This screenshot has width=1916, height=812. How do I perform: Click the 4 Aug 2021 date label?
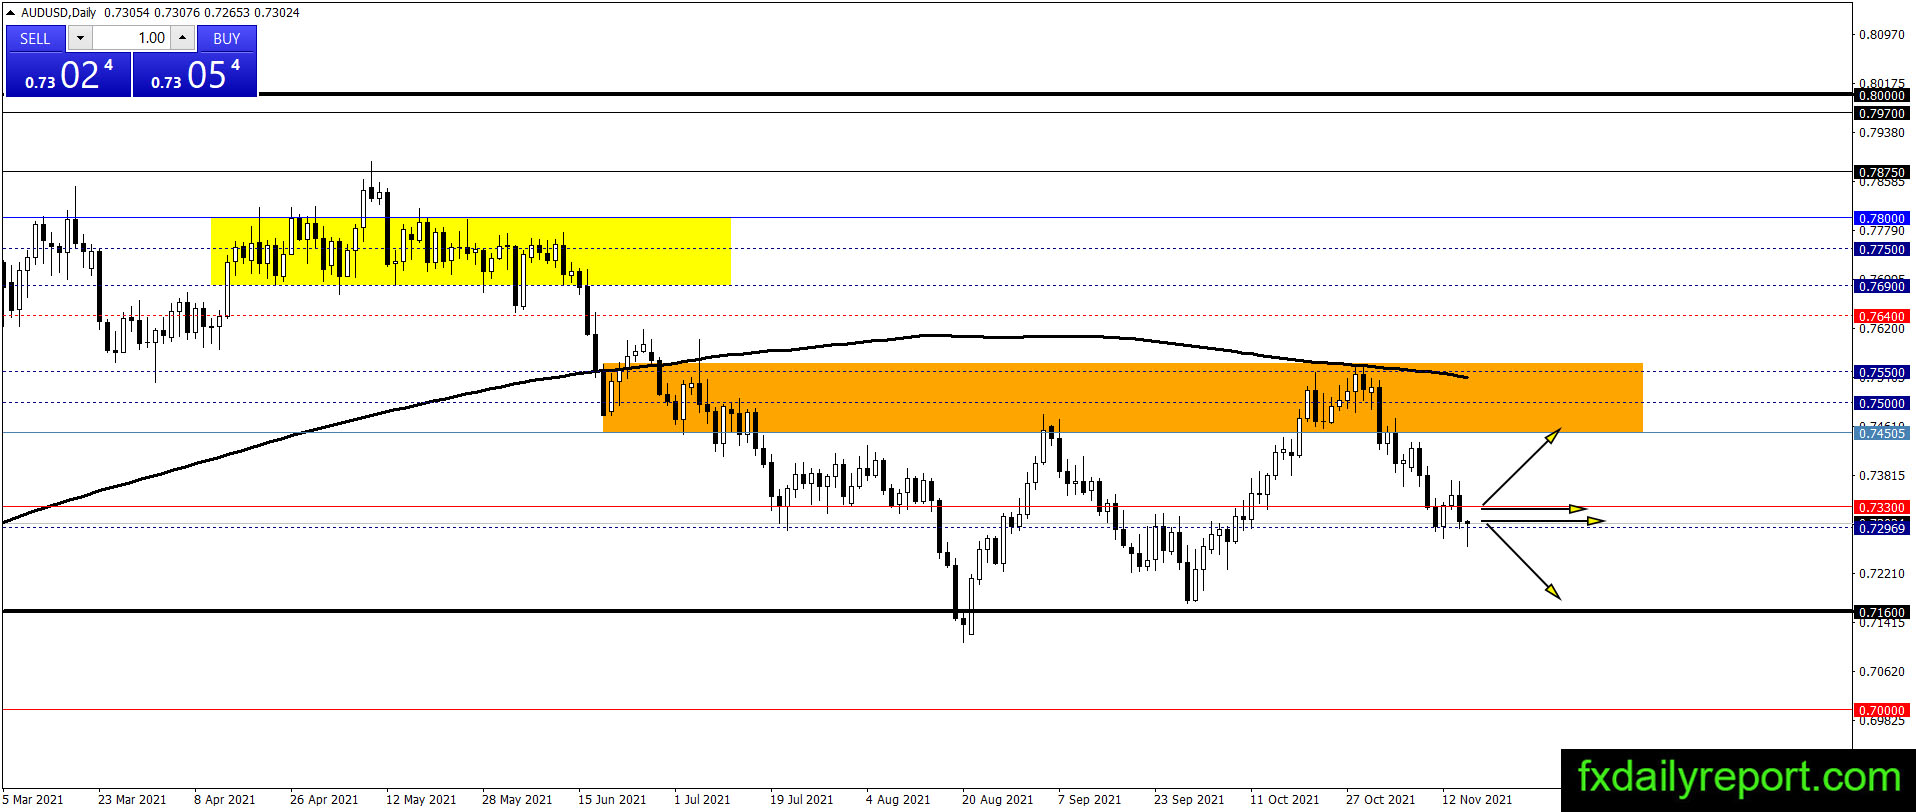click(x=898, y=800)
